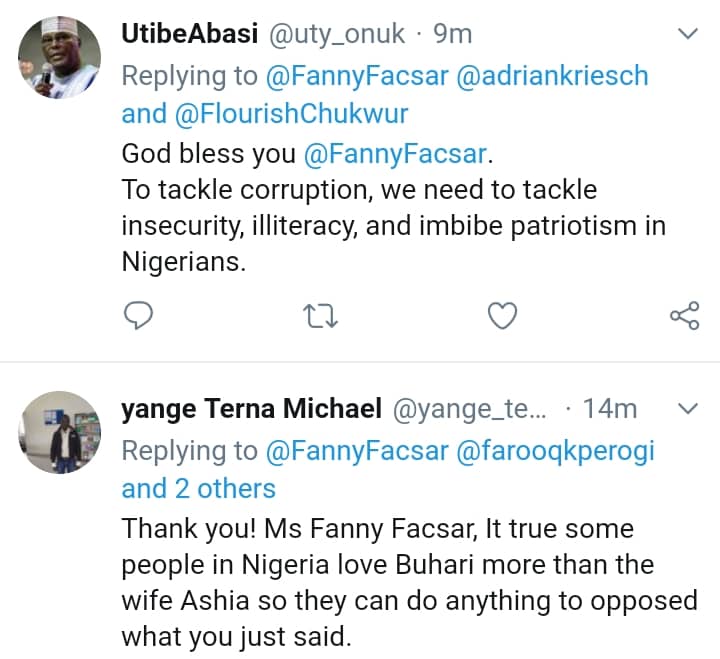Screen dimensions: 720x659
Task: Show 'and 2 others' reply recipients
Action: (198, 489)
